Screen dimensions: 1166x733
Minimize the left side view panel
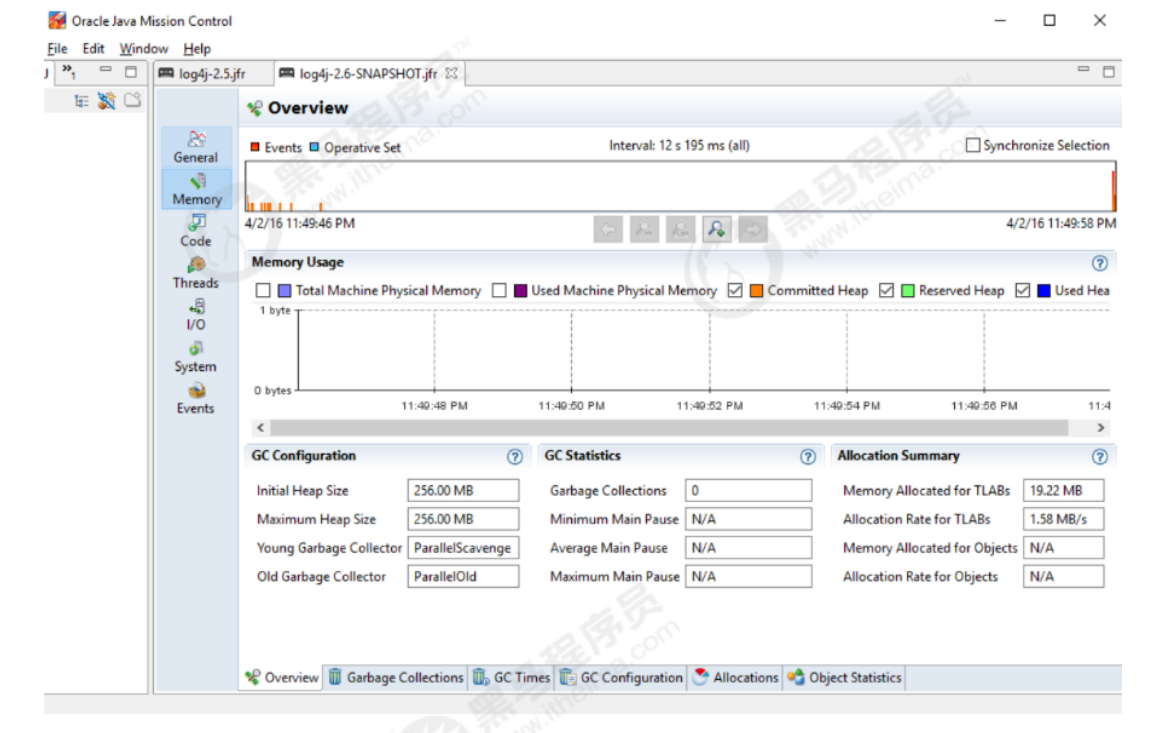106,70
